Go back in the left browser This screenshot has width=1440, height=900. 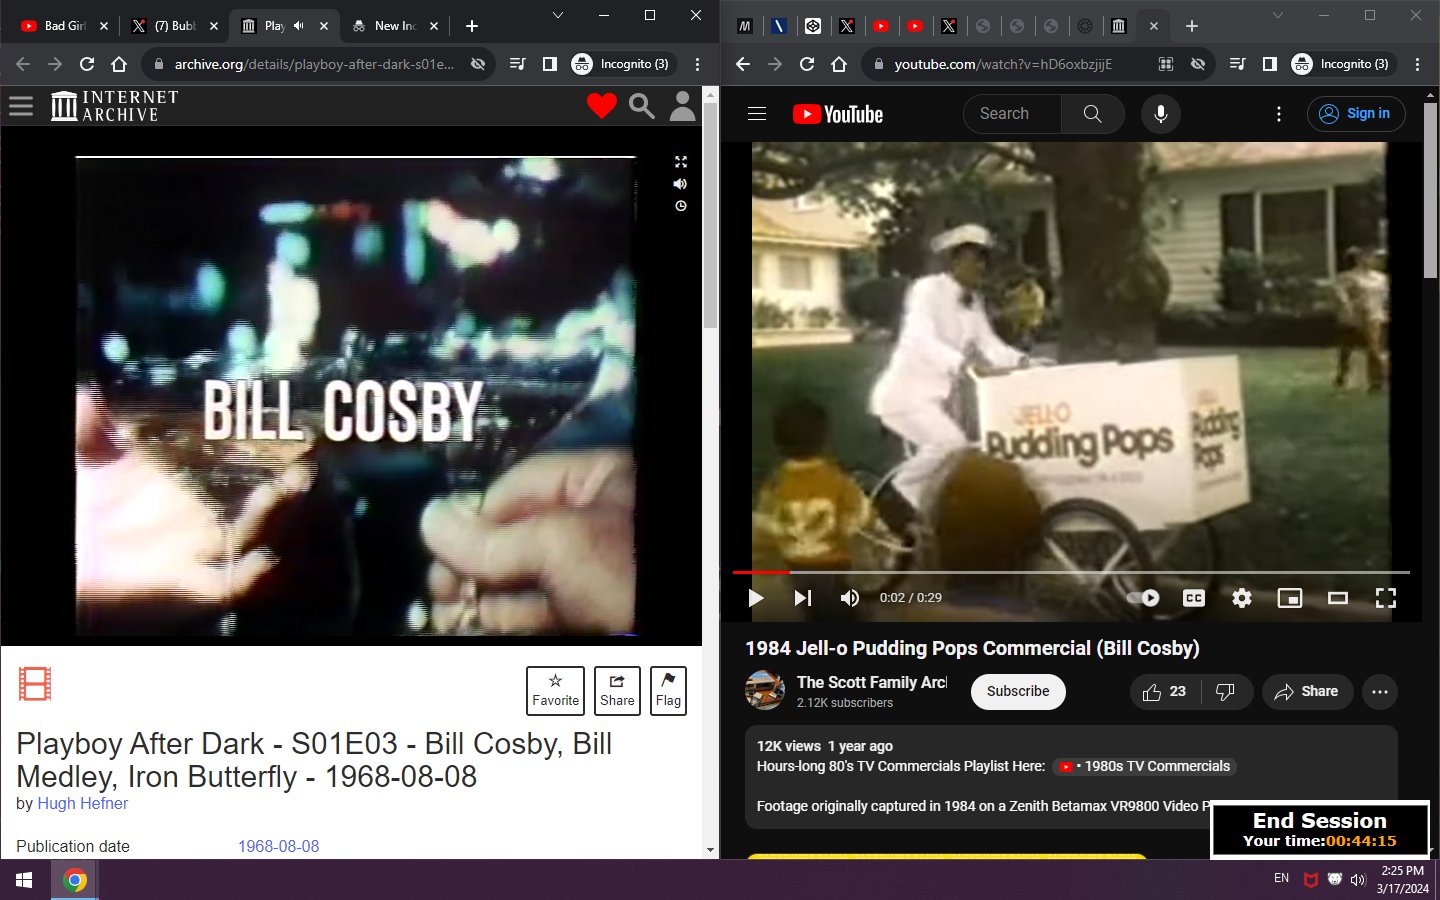23,64
